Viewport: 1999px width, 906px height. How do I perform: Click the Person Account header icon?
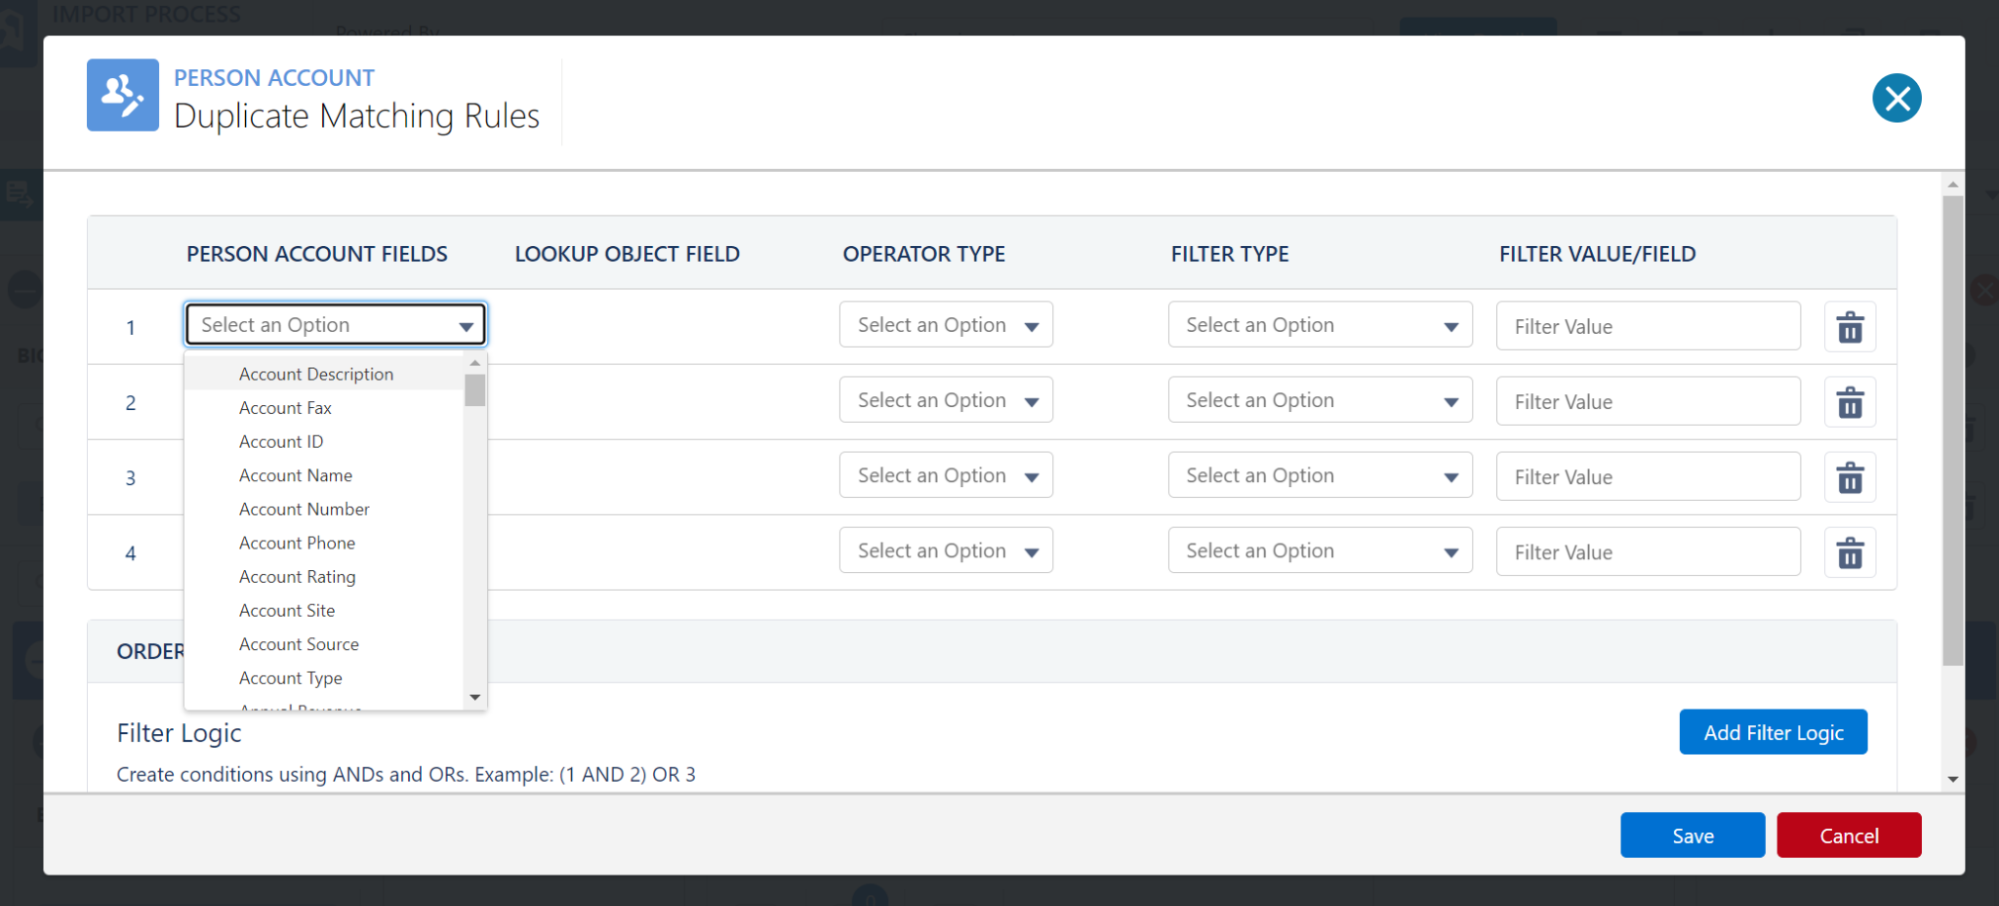coord(123,95)
